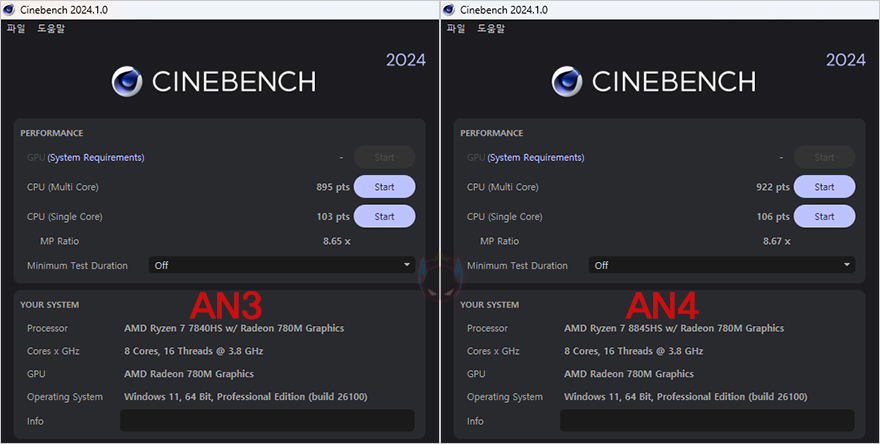Select the 106 pts single core score
The width and height of the screenshot is (880, 444).
coord(773,216)
